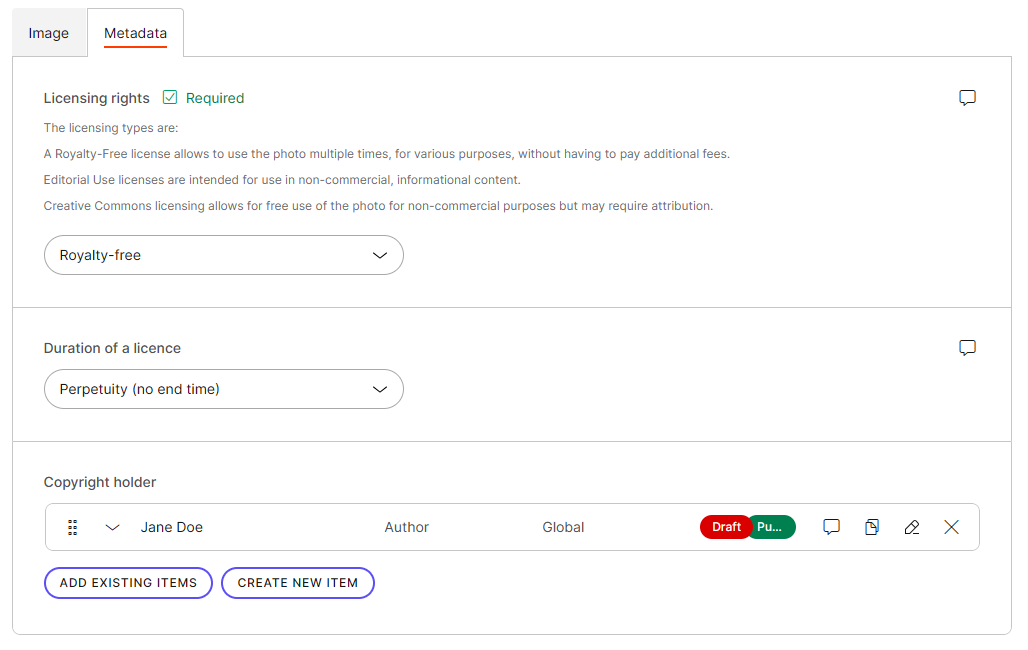Image resolution: width=1028 pixels, height=650 pixels.
Task: Open the Royalty-free licensing dropdown
Action: (223, 255)
